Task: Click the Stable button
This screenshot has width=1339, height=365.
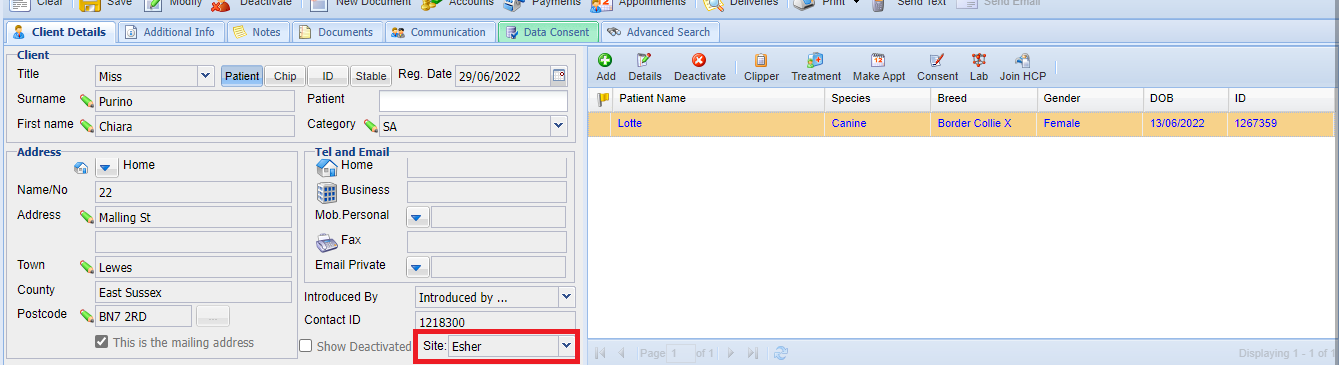Action: (371, 76)
